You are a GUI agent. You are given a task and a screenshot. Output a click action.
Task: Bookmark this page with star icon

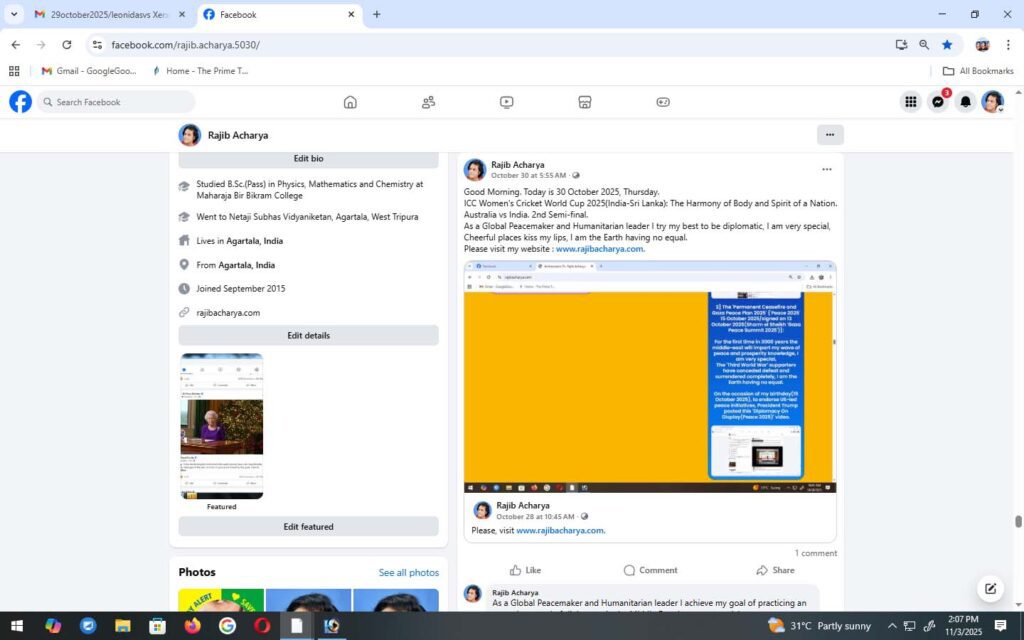[x=947, y=45]
